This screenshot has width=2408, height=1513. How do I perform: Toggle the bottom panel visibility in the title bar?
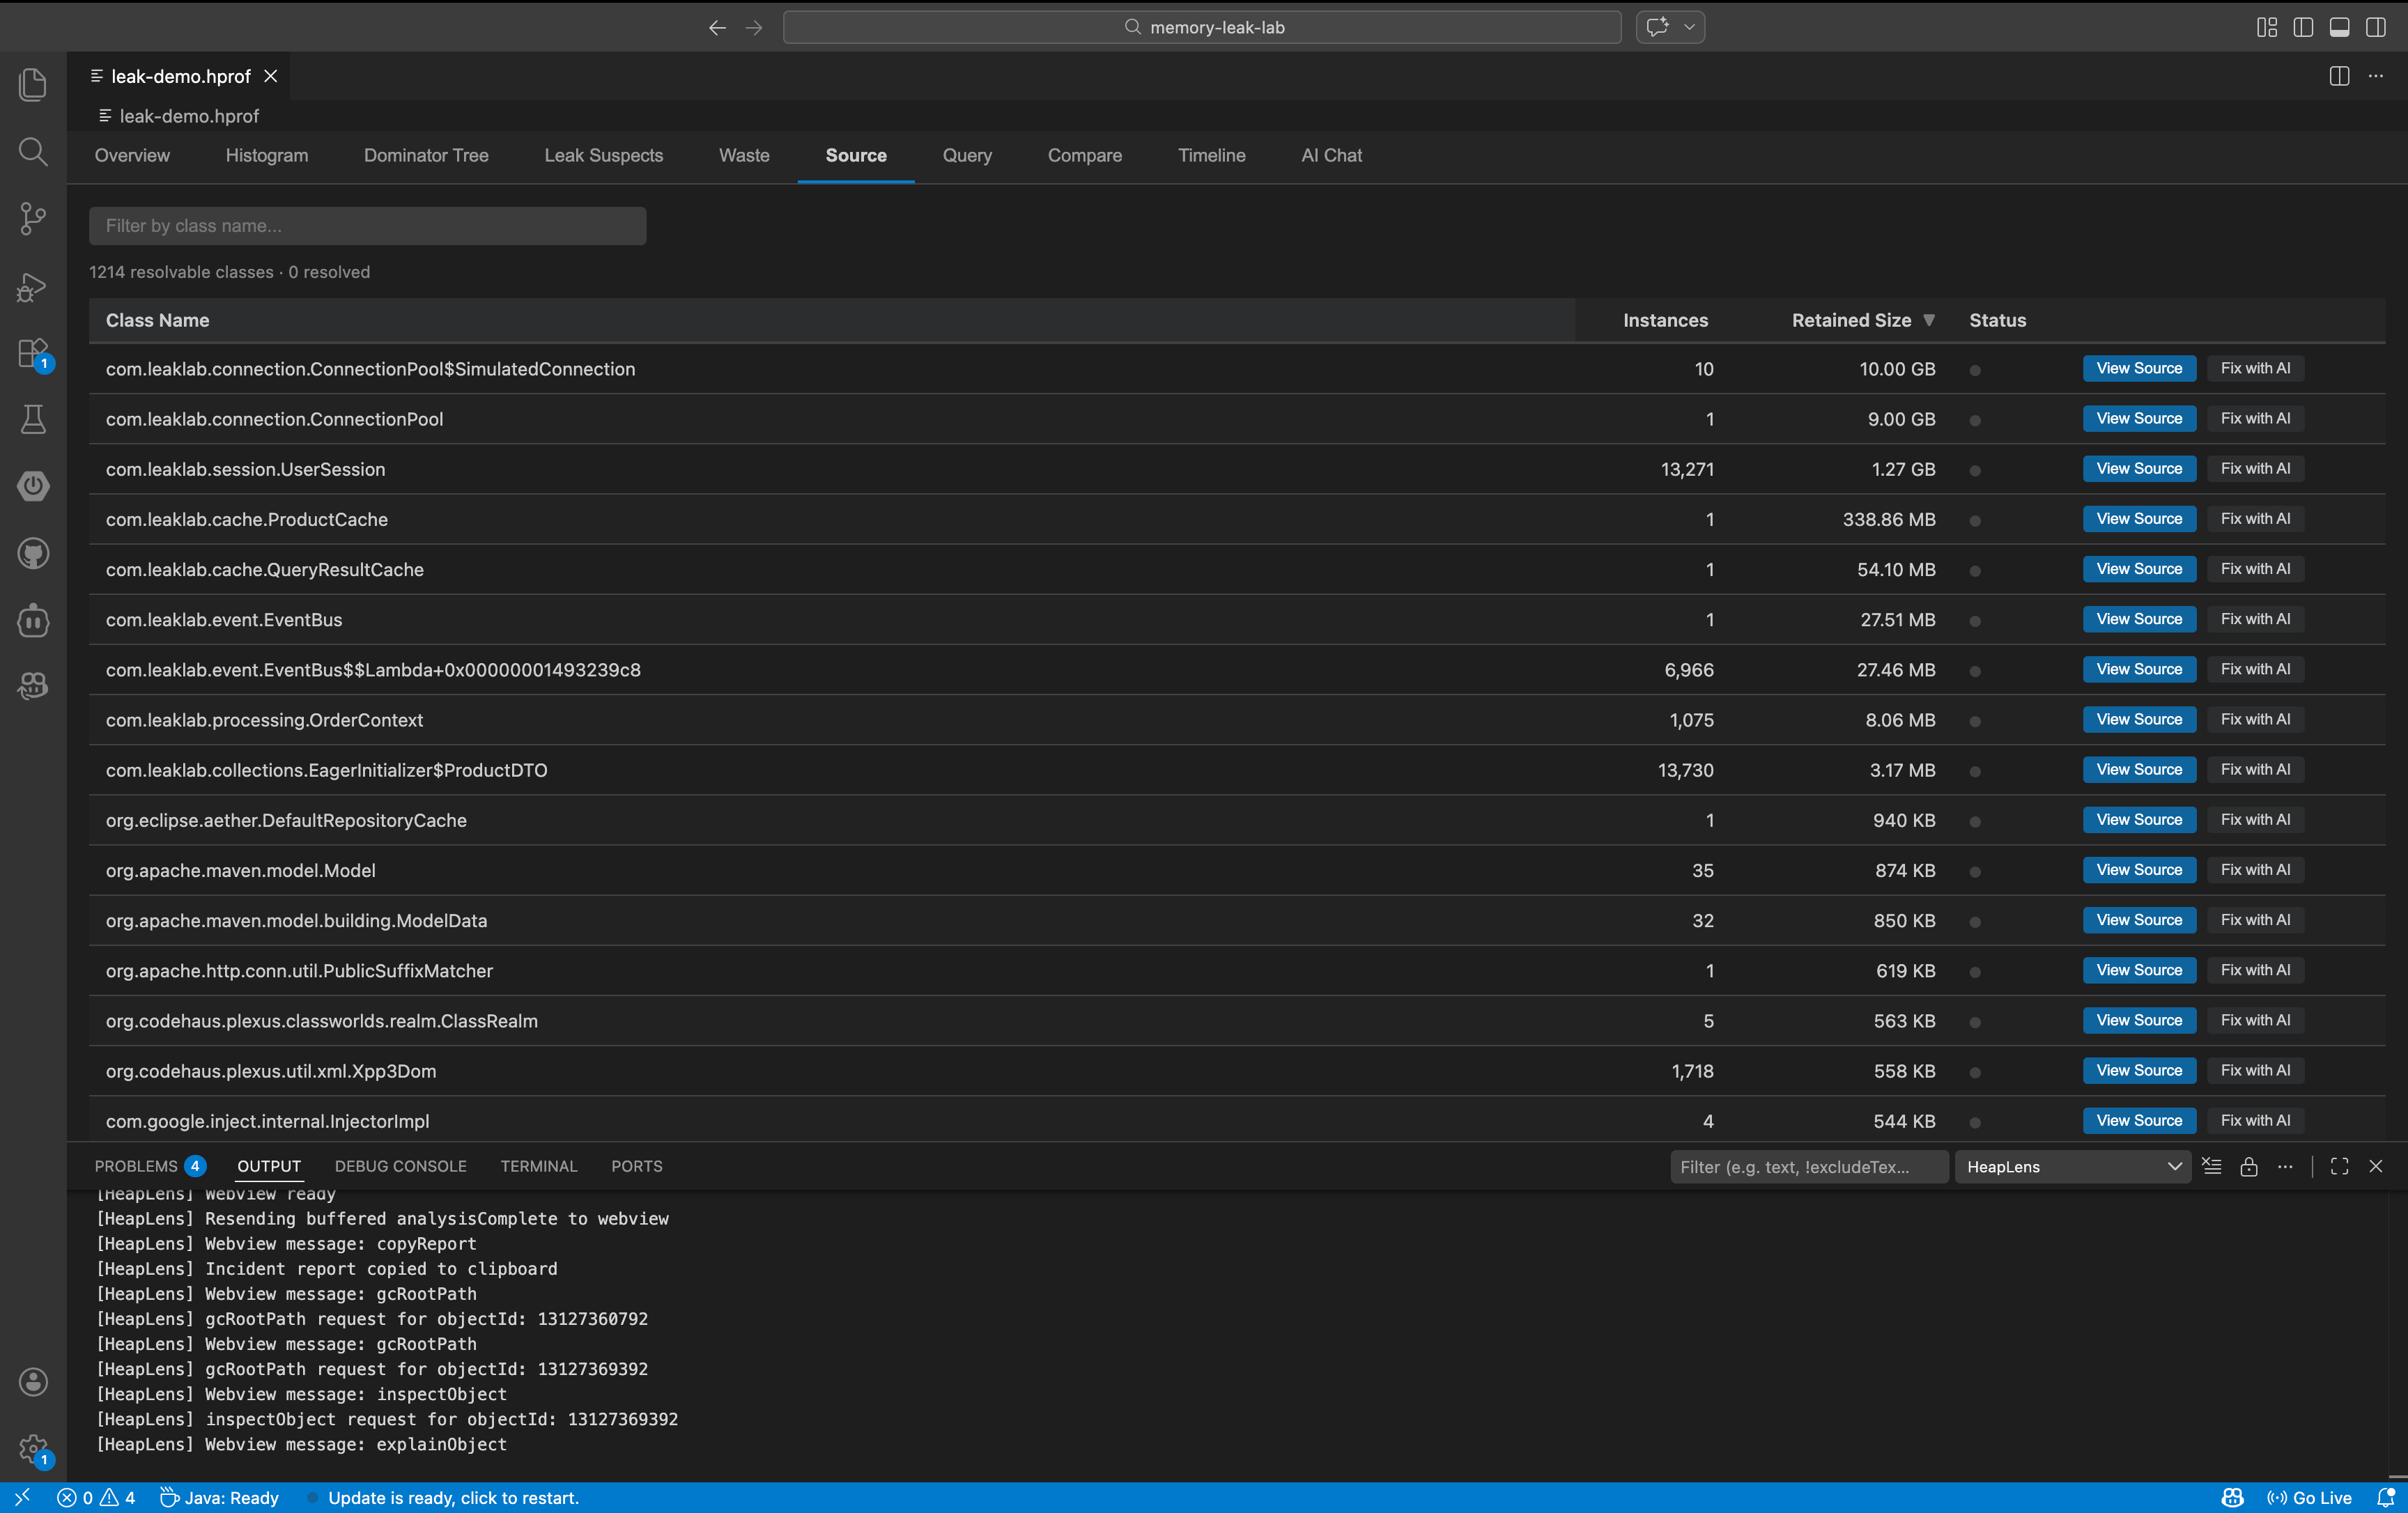pos(2339,27)
